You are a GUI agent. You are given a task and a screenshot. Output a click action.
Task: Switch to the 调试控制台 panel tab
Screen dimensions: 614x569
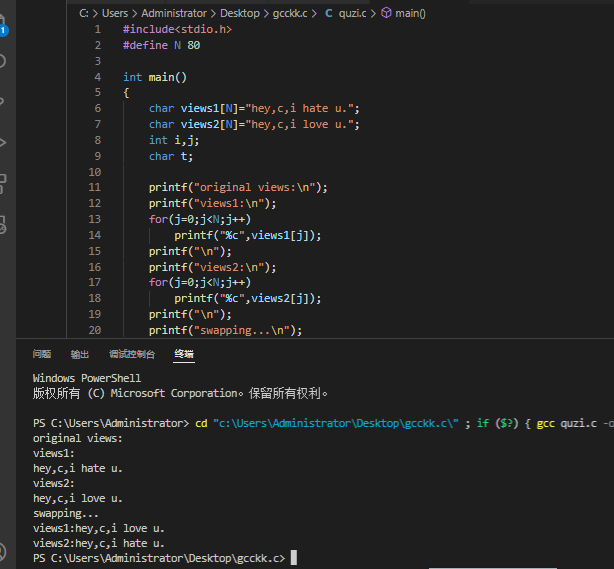pos(132,354)
